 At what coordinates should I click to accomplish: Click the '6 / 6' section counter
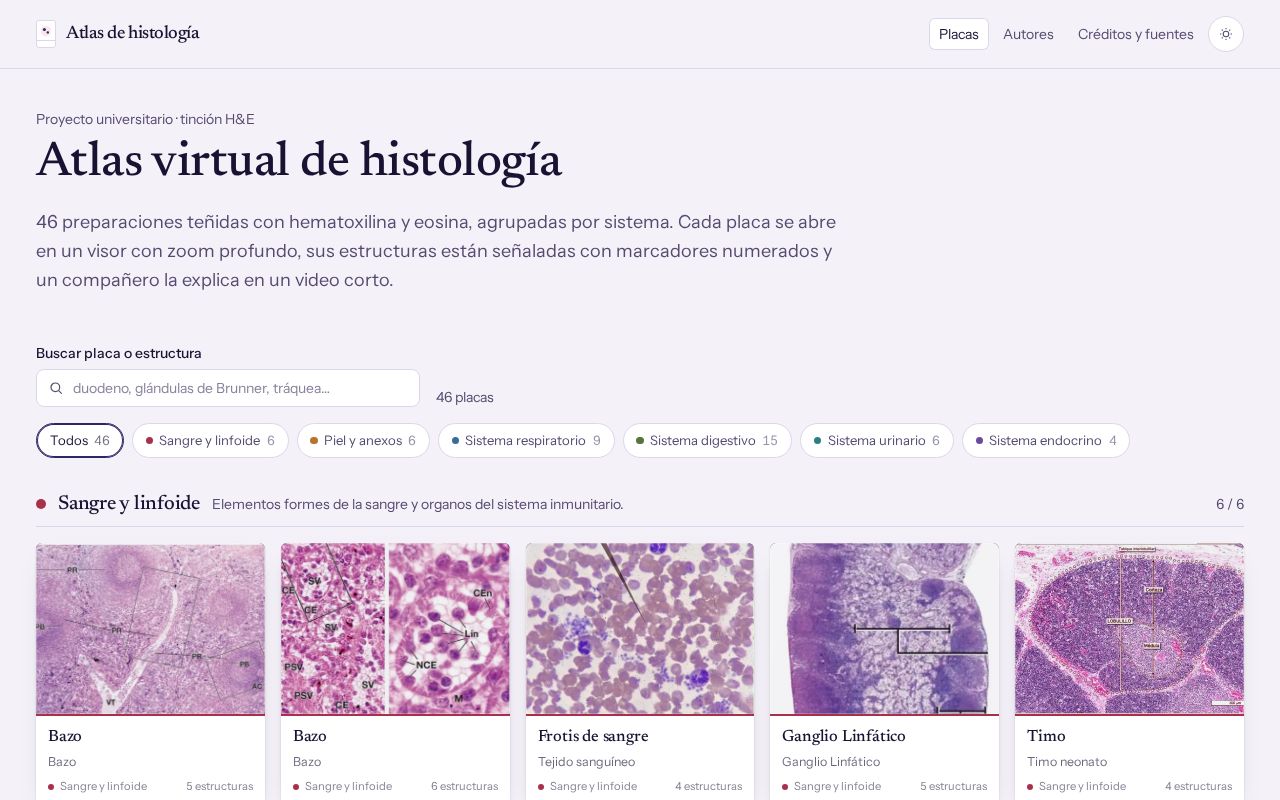(x=1230, y=504)
